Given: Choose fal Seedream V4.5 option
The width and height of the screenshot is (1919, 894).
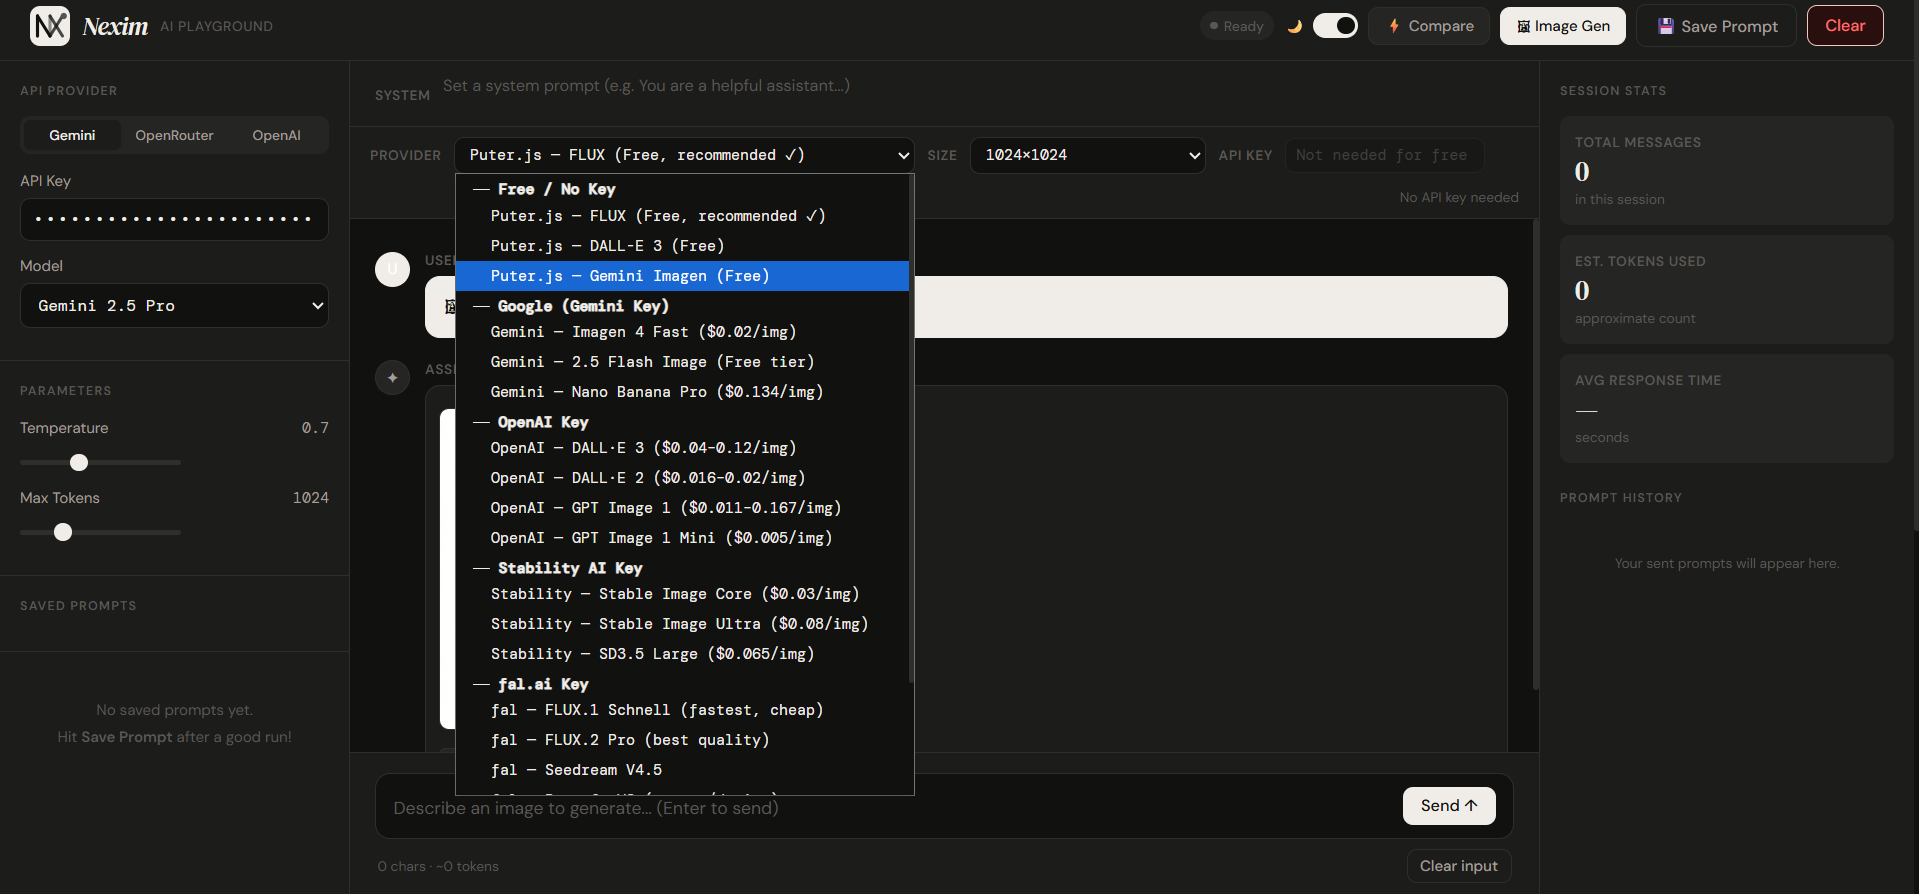Looking at the screenshot, I should coord(682,770).
